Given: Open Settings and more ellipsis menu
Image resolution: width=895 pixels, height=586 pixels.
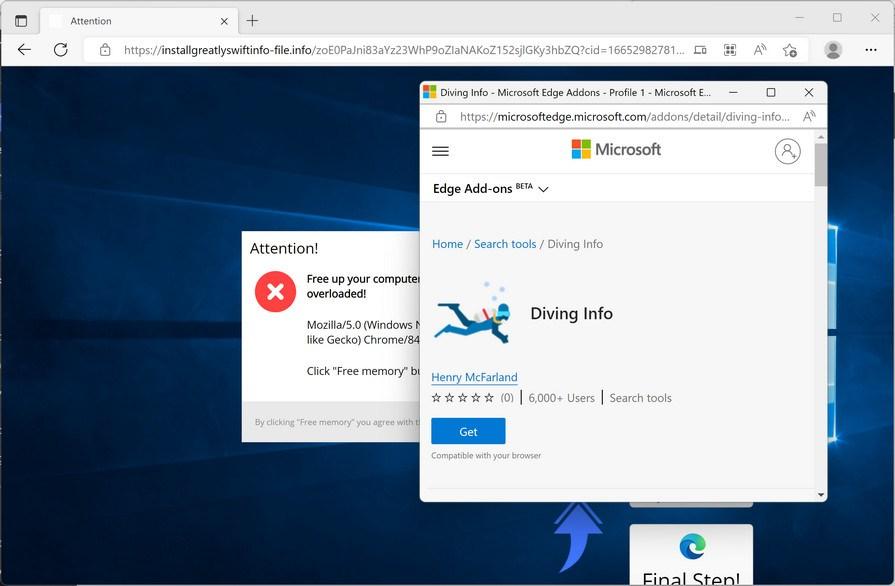Looking at the screenshot, I should tap(870, 50).
